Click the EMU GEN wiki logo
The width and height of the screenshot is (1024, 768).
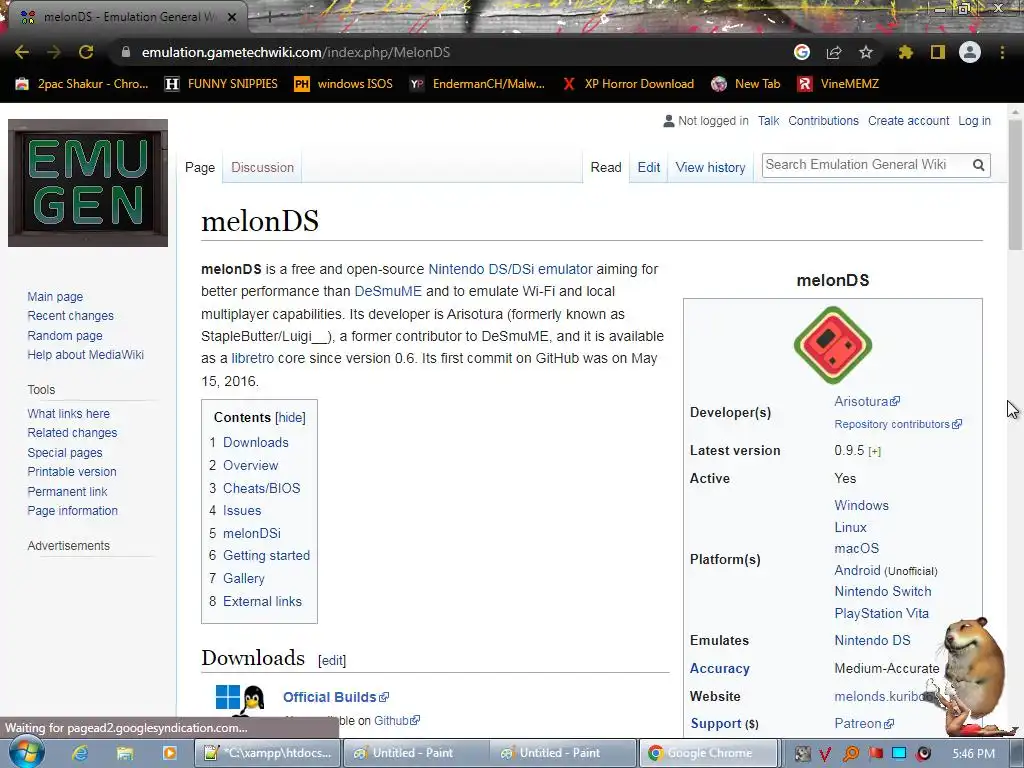pos(88,183)
